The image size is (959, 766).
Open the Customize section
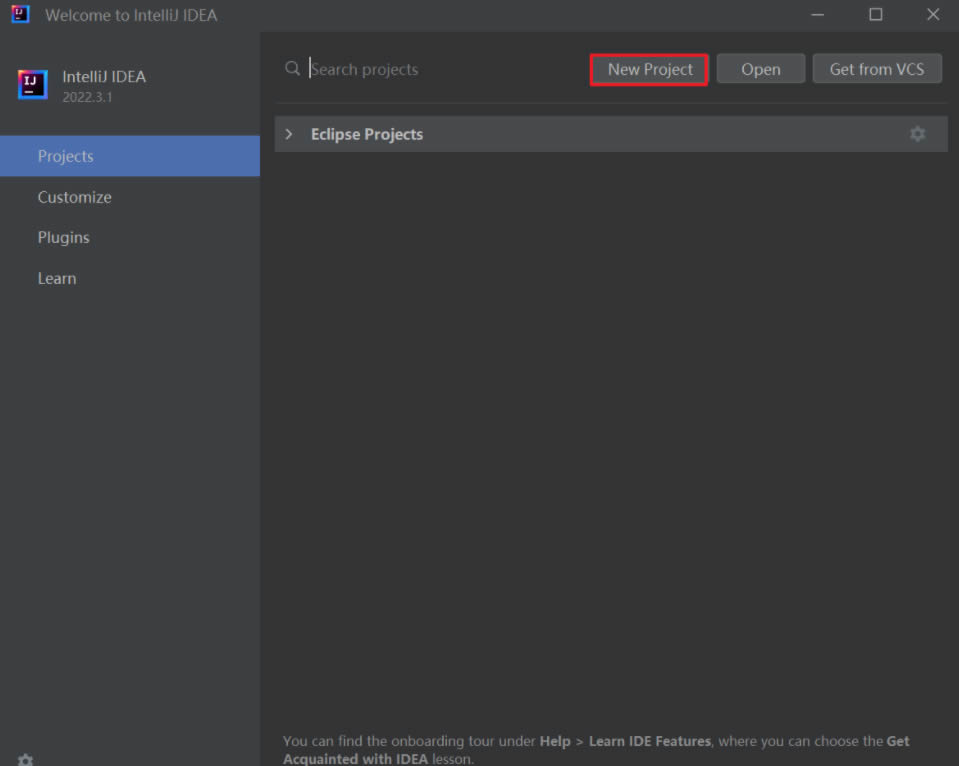tap(75, 197)
